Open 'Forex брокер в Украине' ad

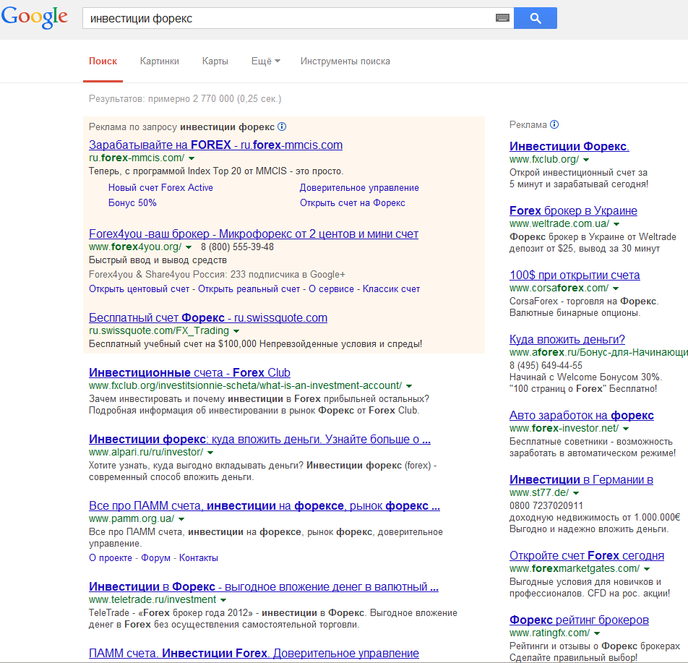[x=573, y=211]
